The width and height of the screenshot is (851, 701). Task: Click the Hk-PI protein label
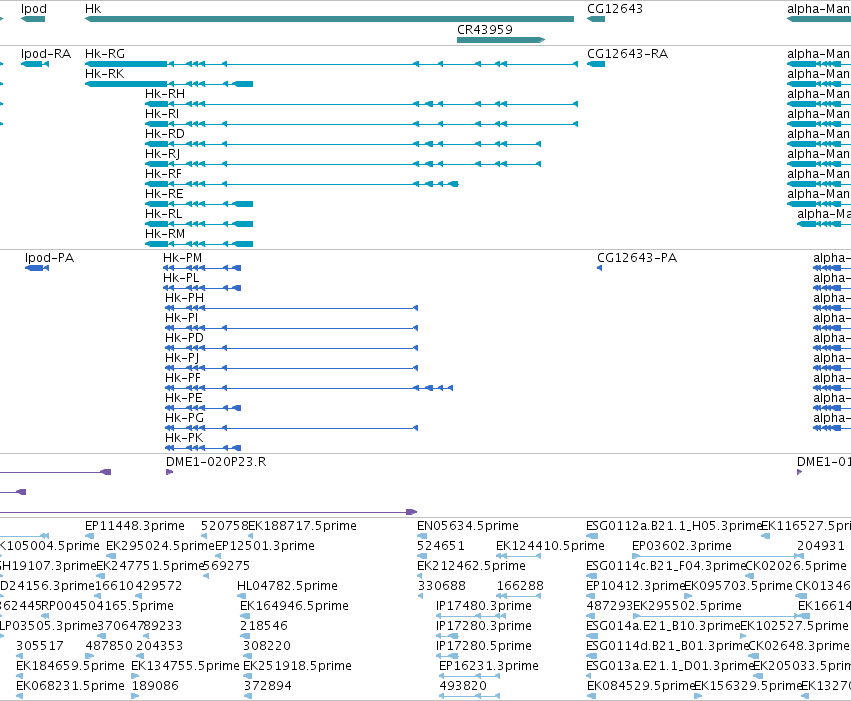(181, 318)
